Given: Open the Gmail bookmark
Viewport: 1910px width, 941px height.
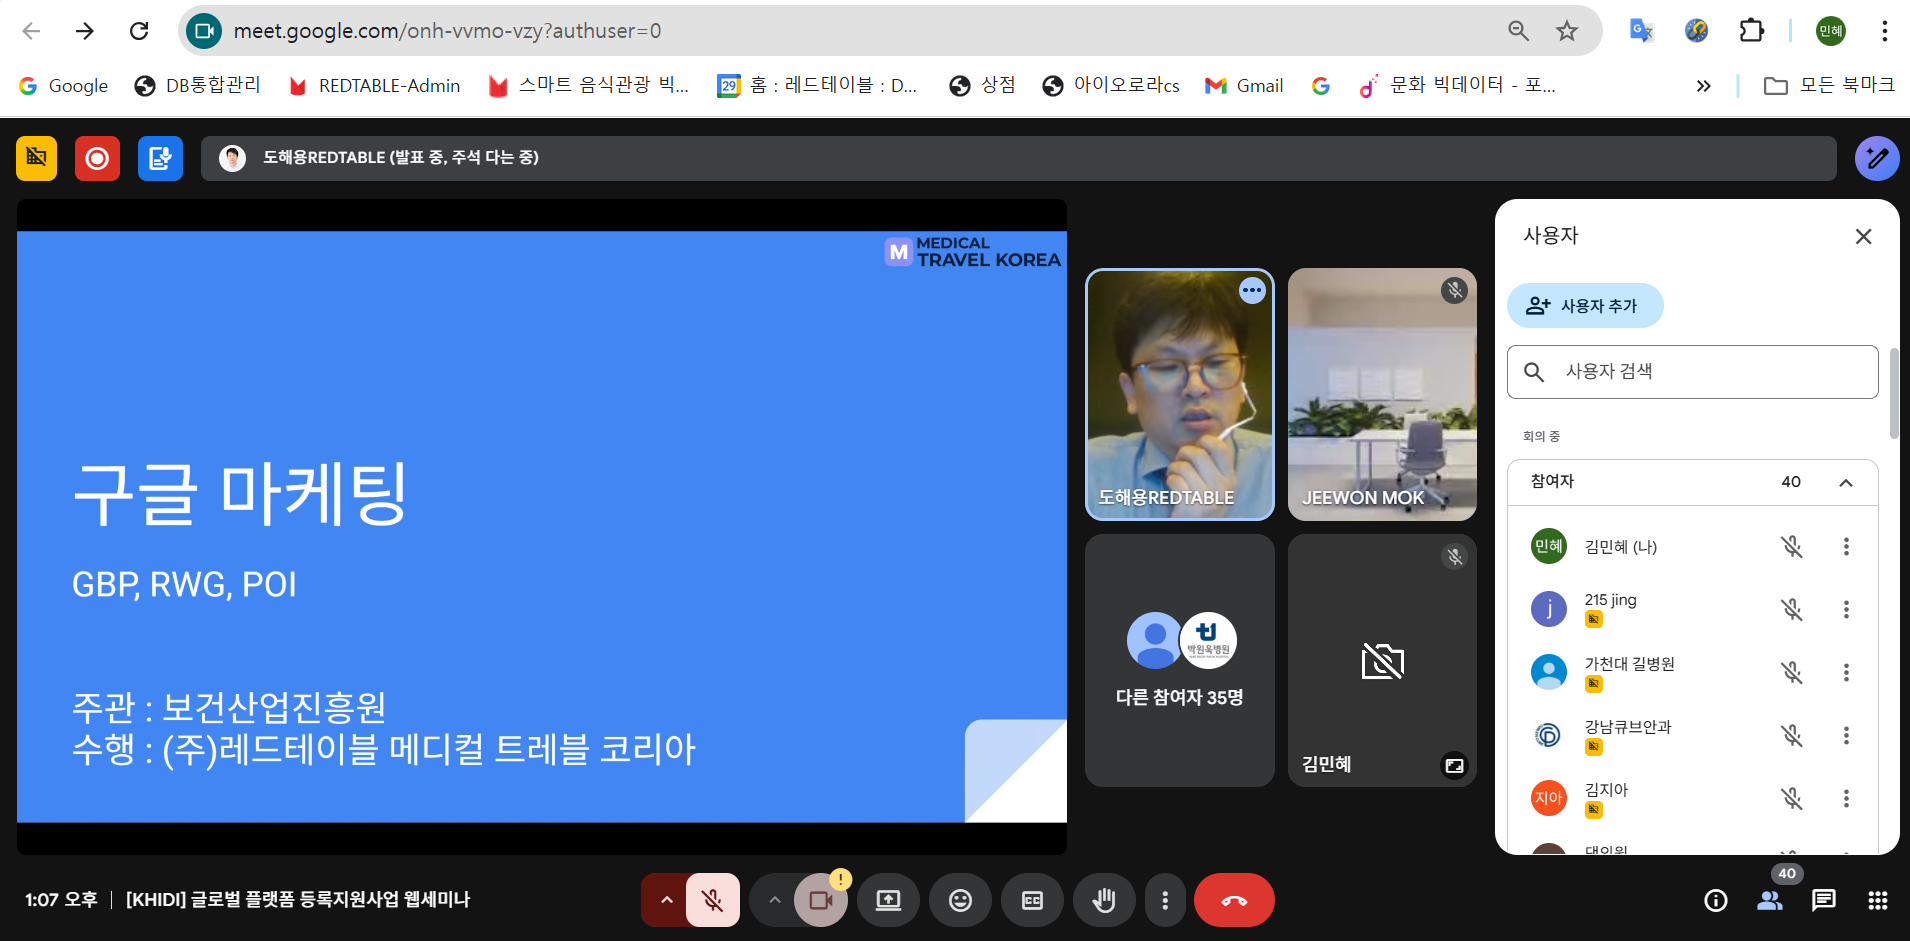Looking at the screenshot, I should point(1245,86).
